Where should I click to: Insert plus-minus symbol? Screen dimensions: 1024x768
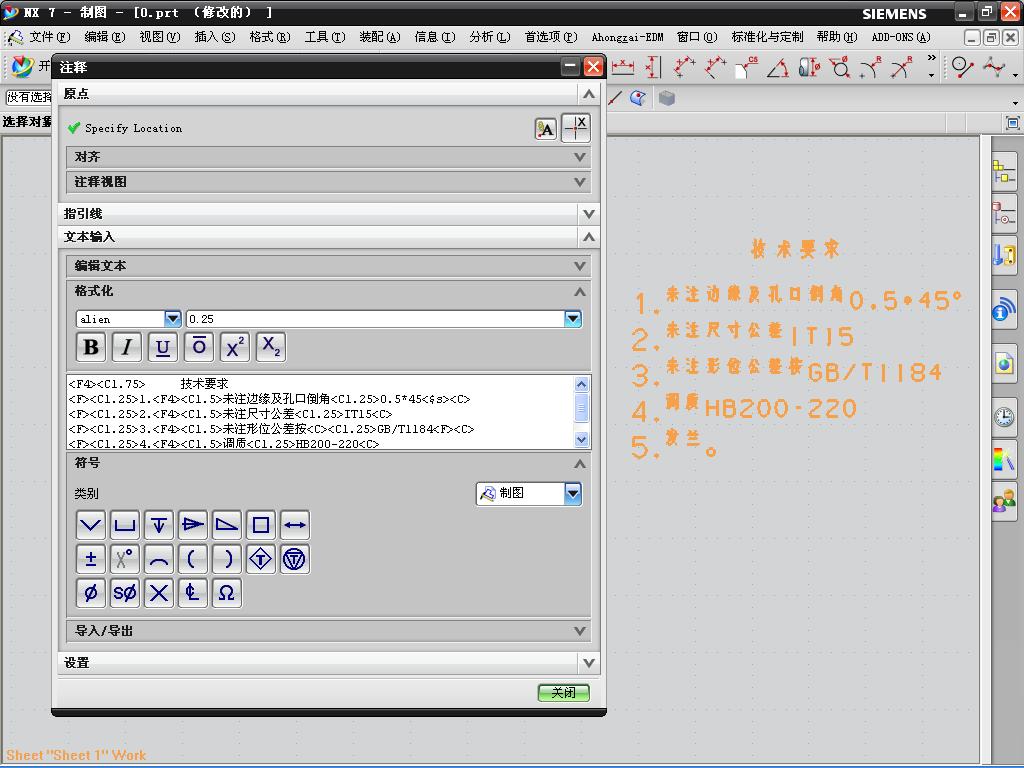click(90, 559)
